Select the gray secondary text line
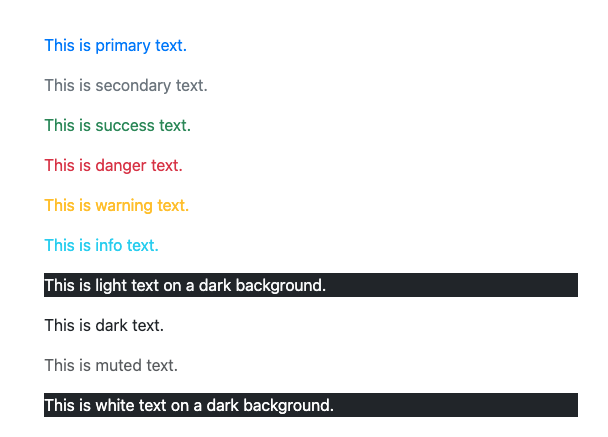Image resolution: width=608 pixels, height=437 pixels. [x=125, y=85]
